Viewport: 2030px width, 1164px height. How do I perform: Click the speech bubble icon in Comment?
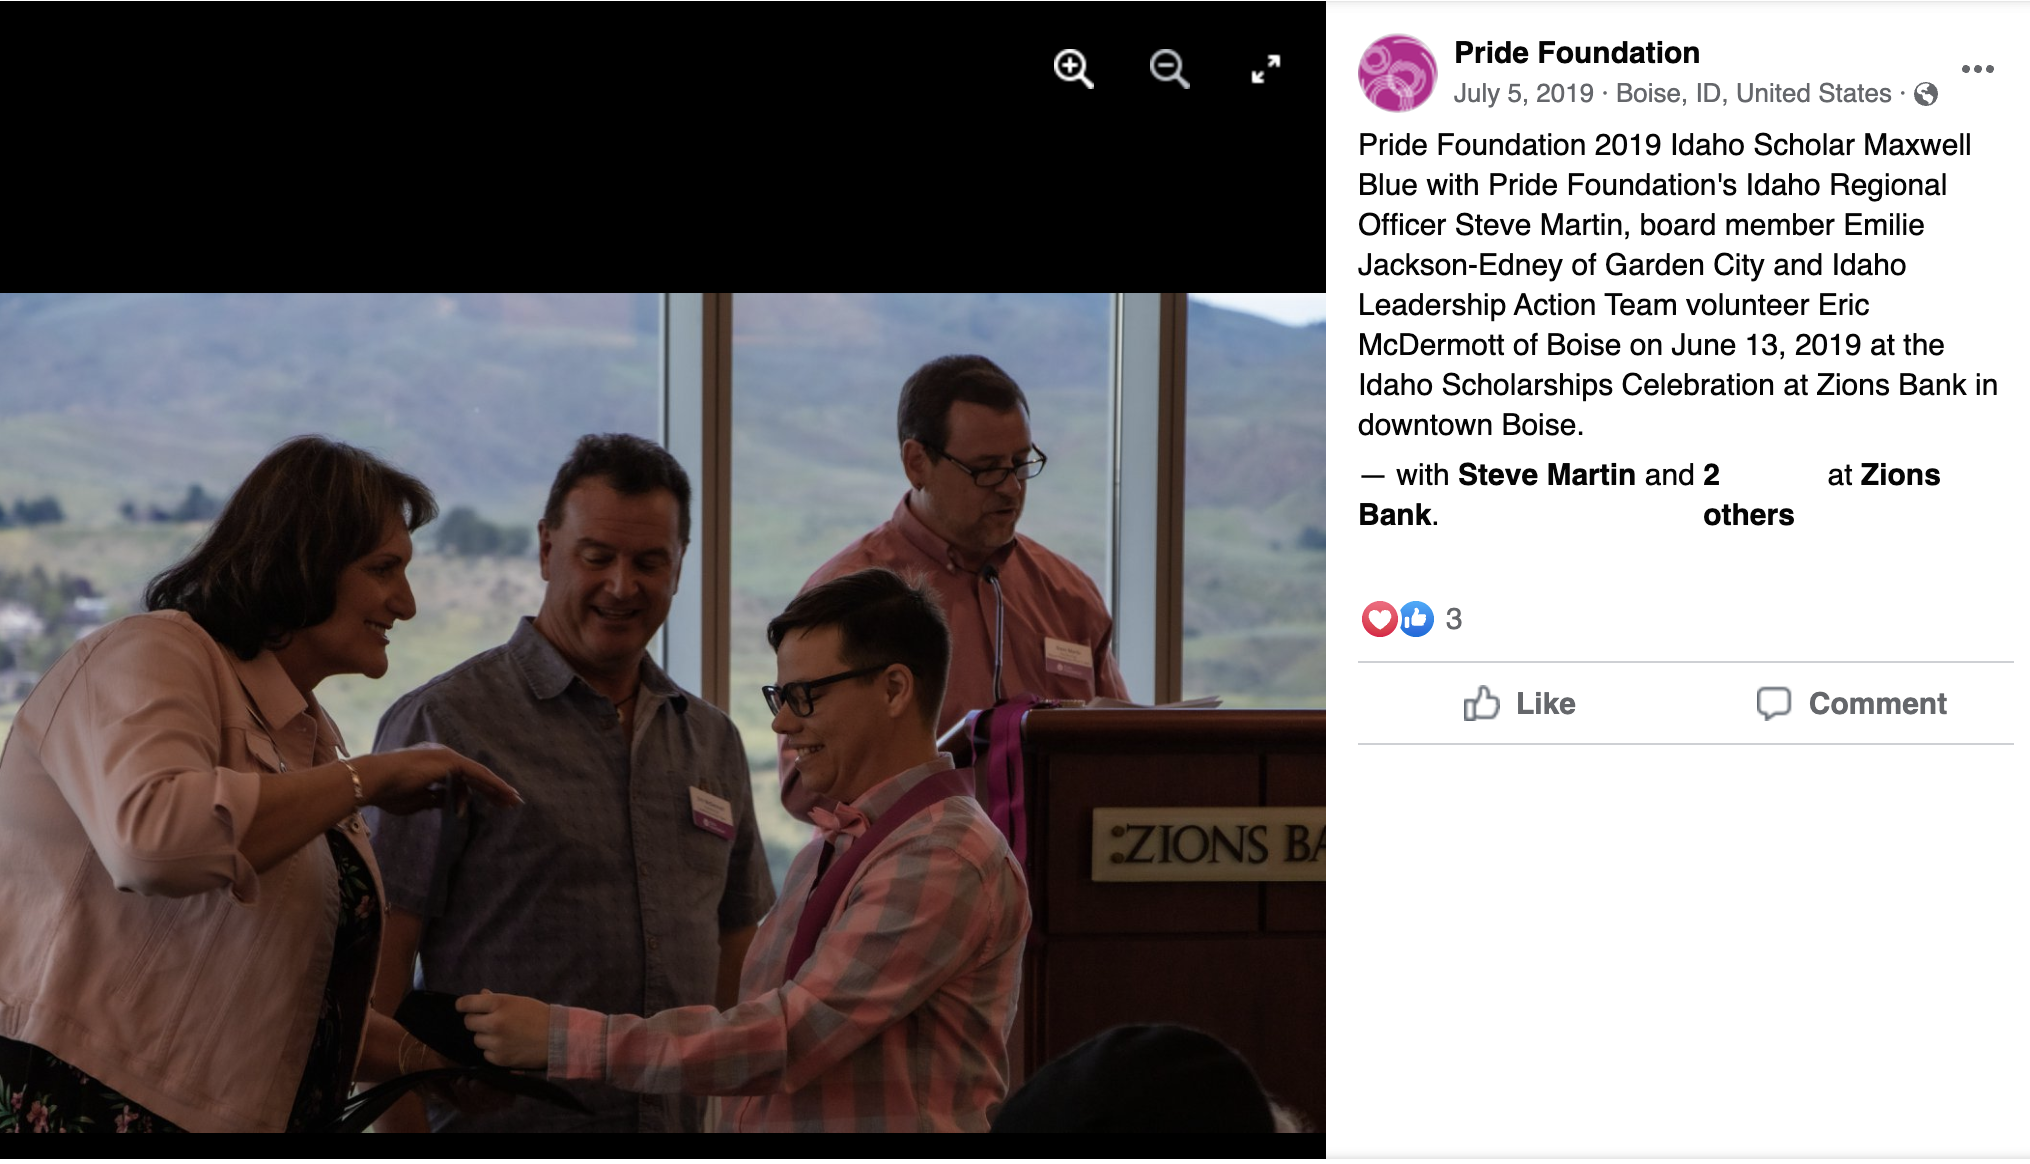click(x=1773, y=703)
